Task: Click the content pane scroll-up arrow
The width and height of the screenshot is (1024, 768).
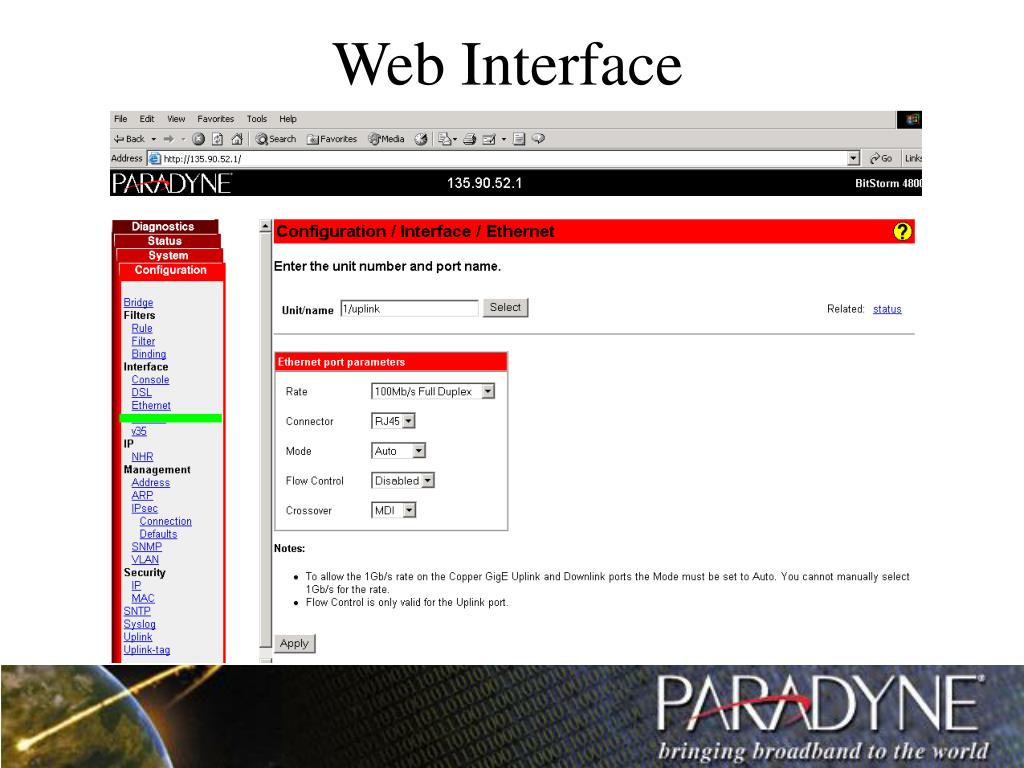Action: point(265,227)
